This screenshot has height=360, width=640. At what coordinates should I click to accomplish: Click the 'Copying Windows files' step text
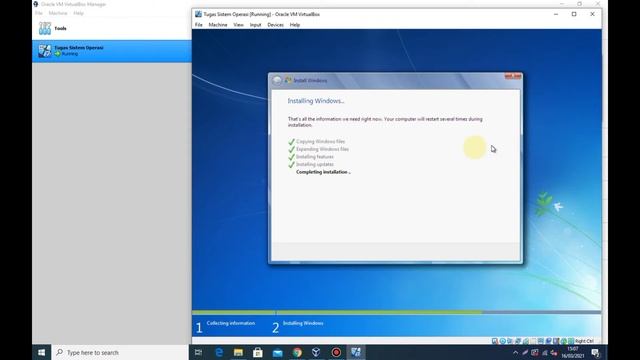pos(320,142)
